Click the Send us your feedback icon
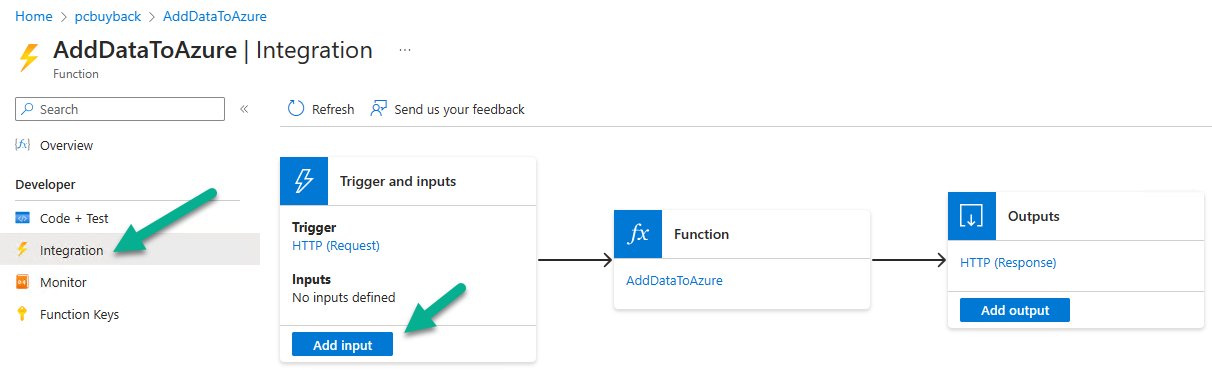This screenshot has width=1212, height=386. tap(378, 108)
